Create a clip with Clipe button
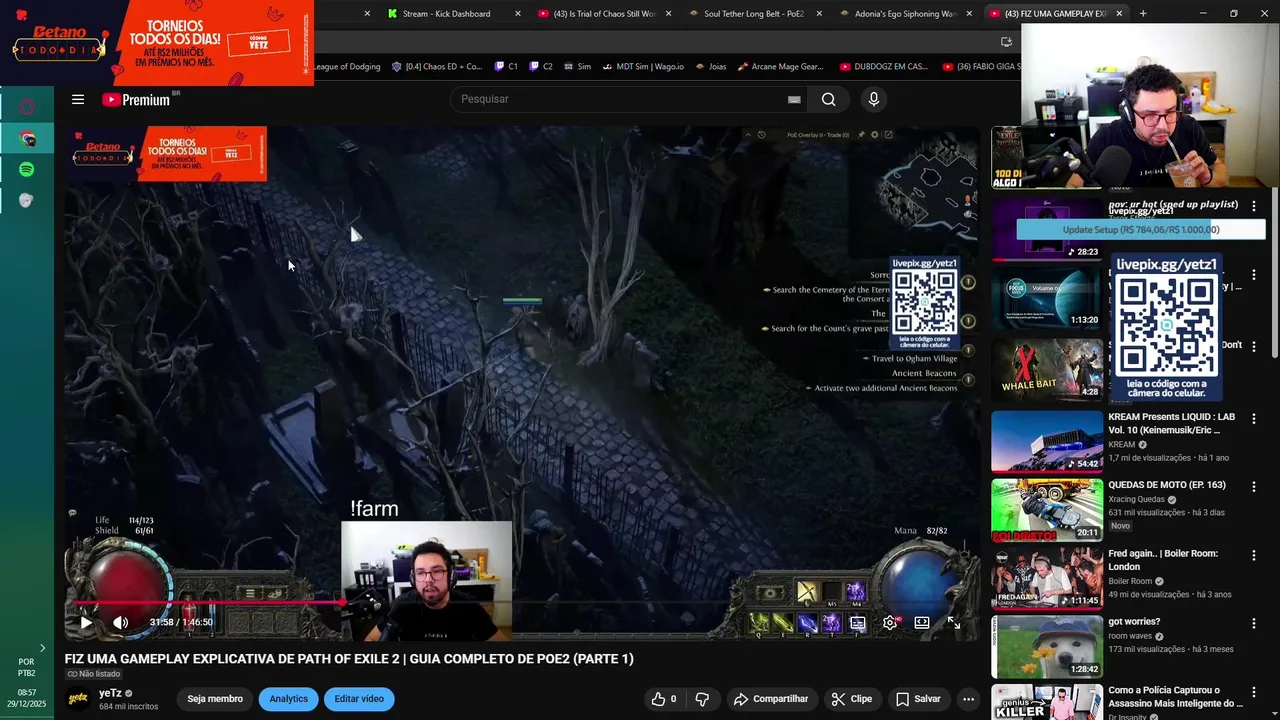Screen dimensions: 1280x720 (x=852, y=699)
